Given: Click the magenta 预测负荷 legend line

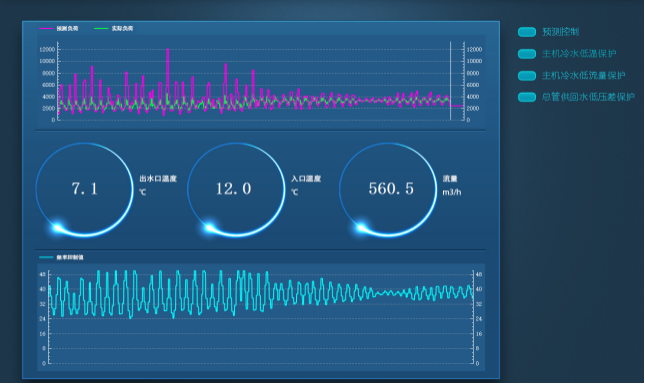Looking at the screenshot, I should click(46, 28).
